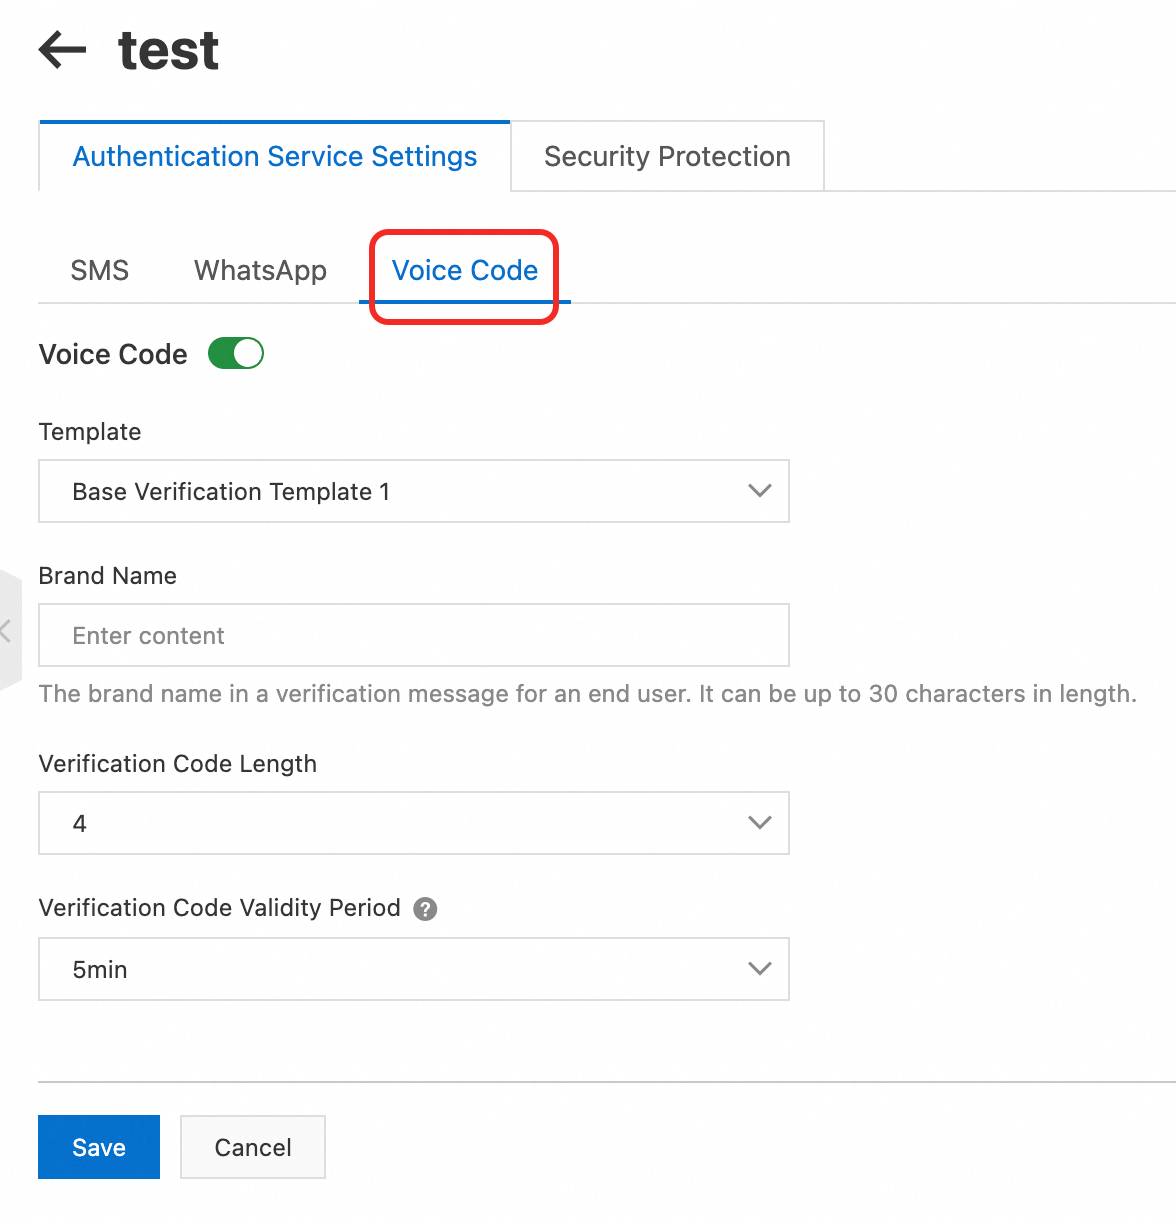Click the Validity Period help icon
Viewport: 1176px width, 1220px height.
(x=425, y=909)
